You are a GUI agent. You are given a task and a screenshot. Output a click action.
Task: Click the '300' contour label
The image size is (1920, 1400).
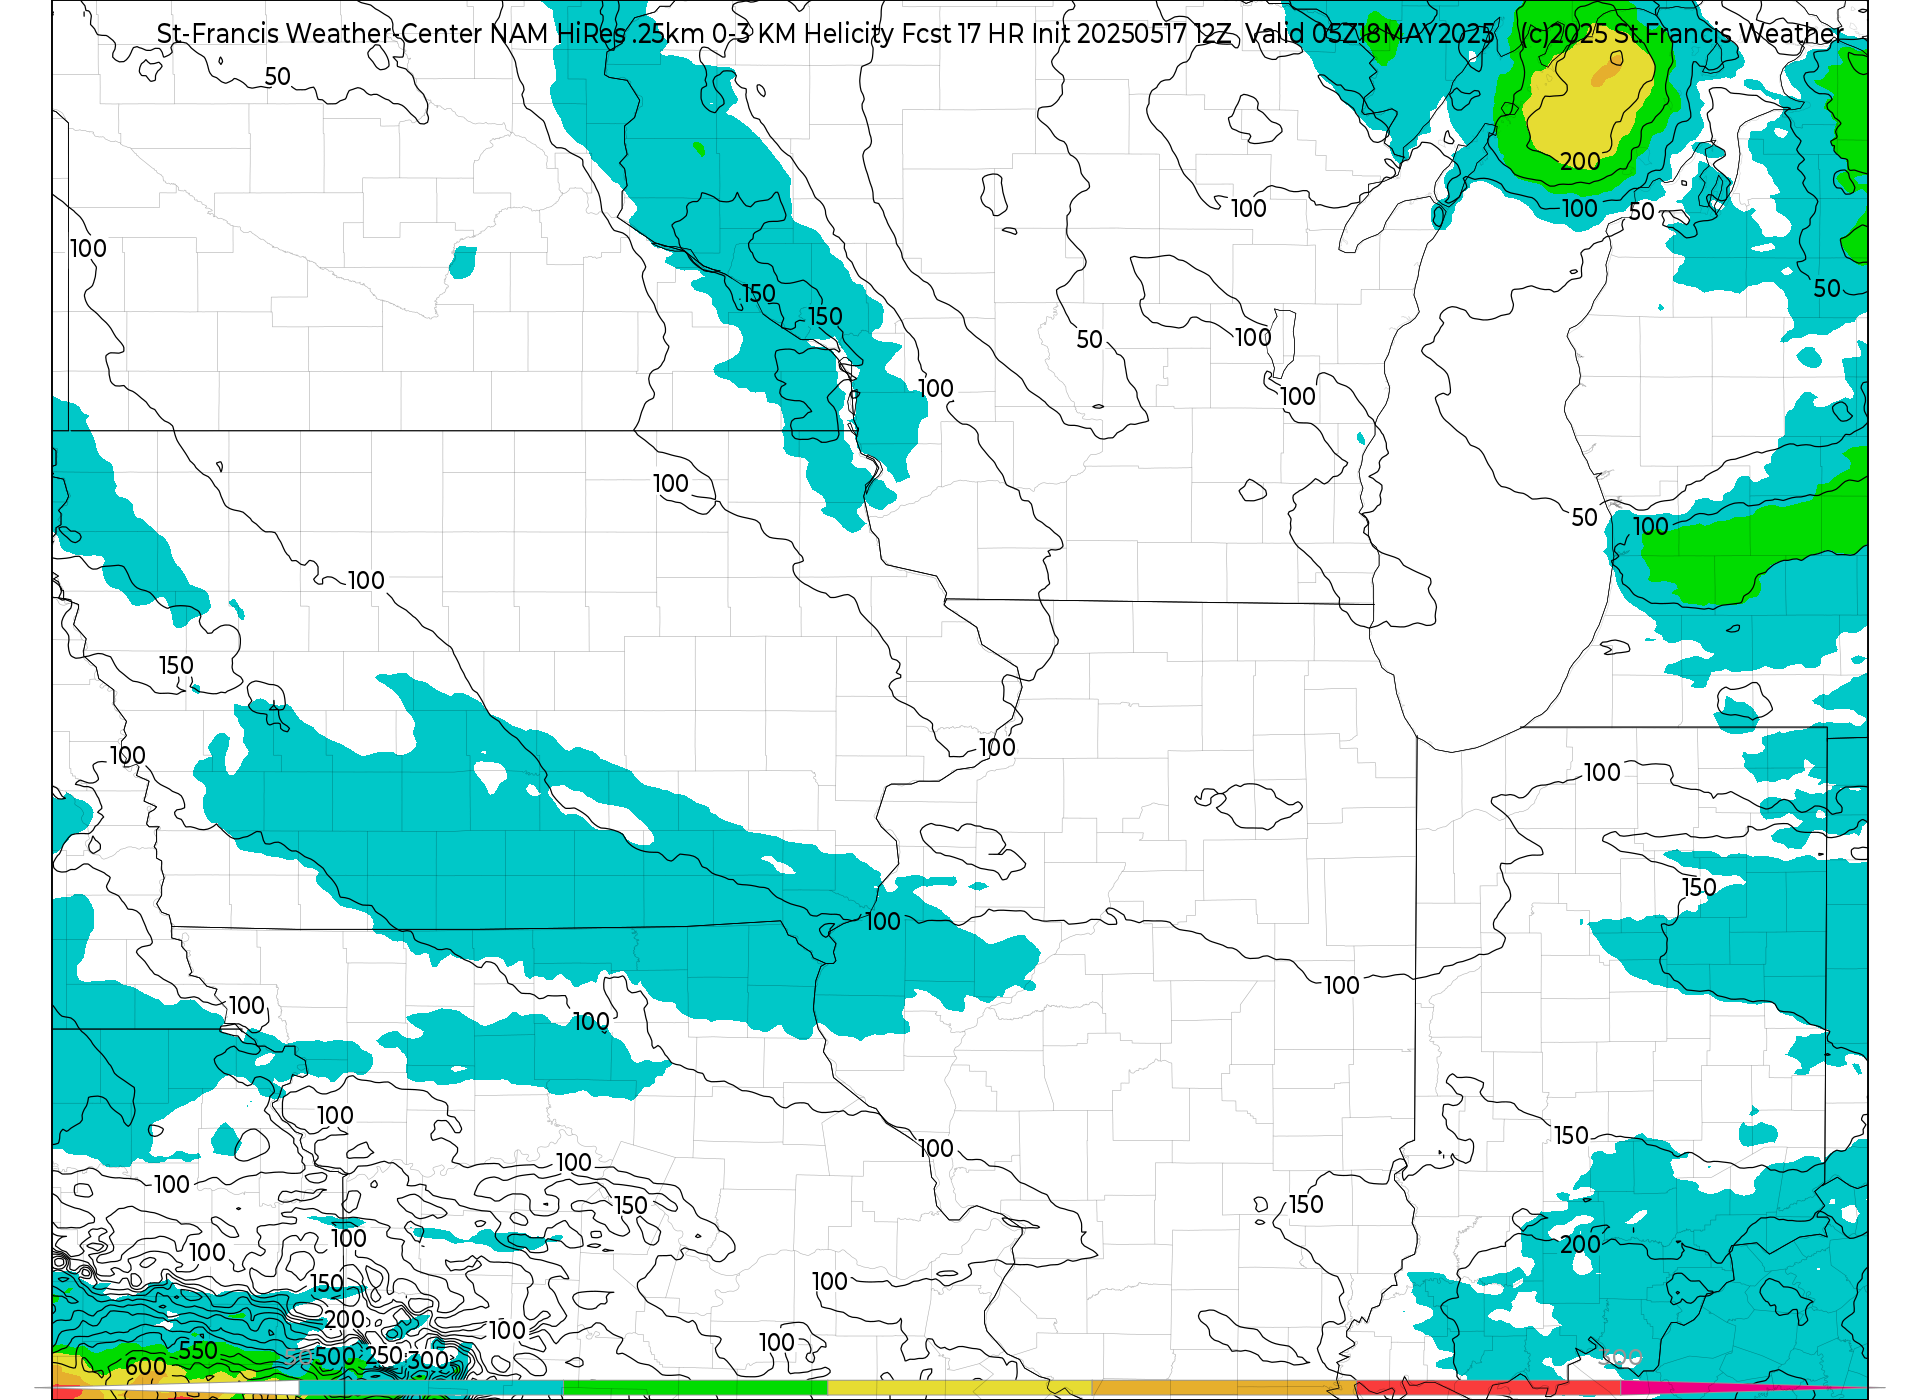click(428, 1360)
